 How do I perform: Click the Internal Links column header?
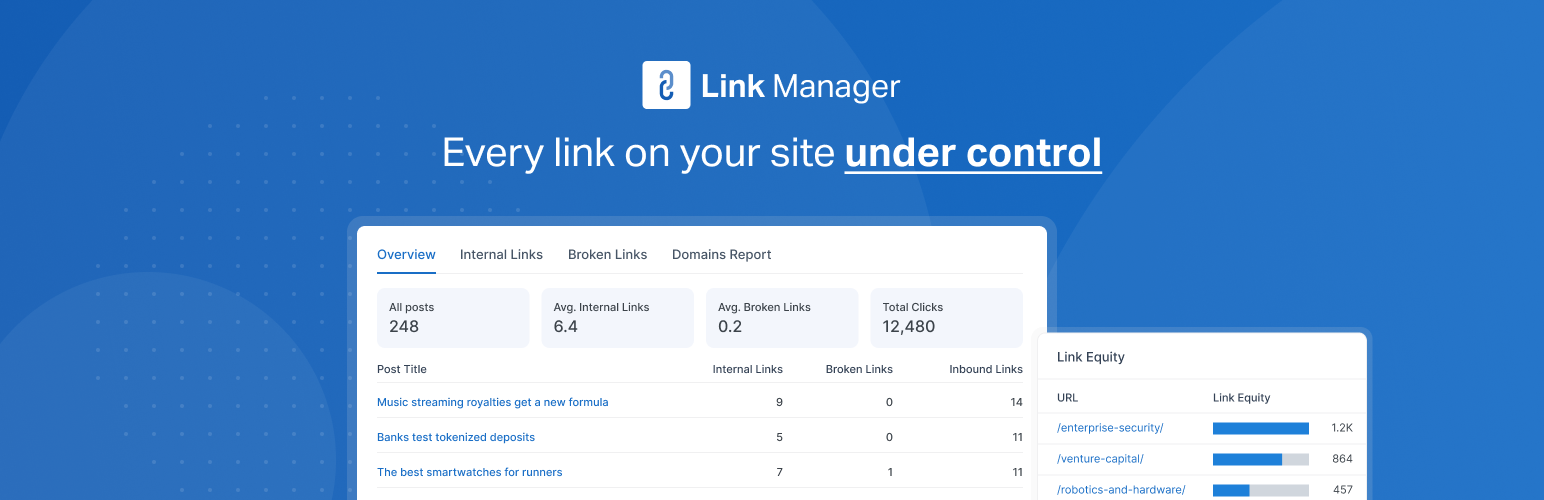748,369
